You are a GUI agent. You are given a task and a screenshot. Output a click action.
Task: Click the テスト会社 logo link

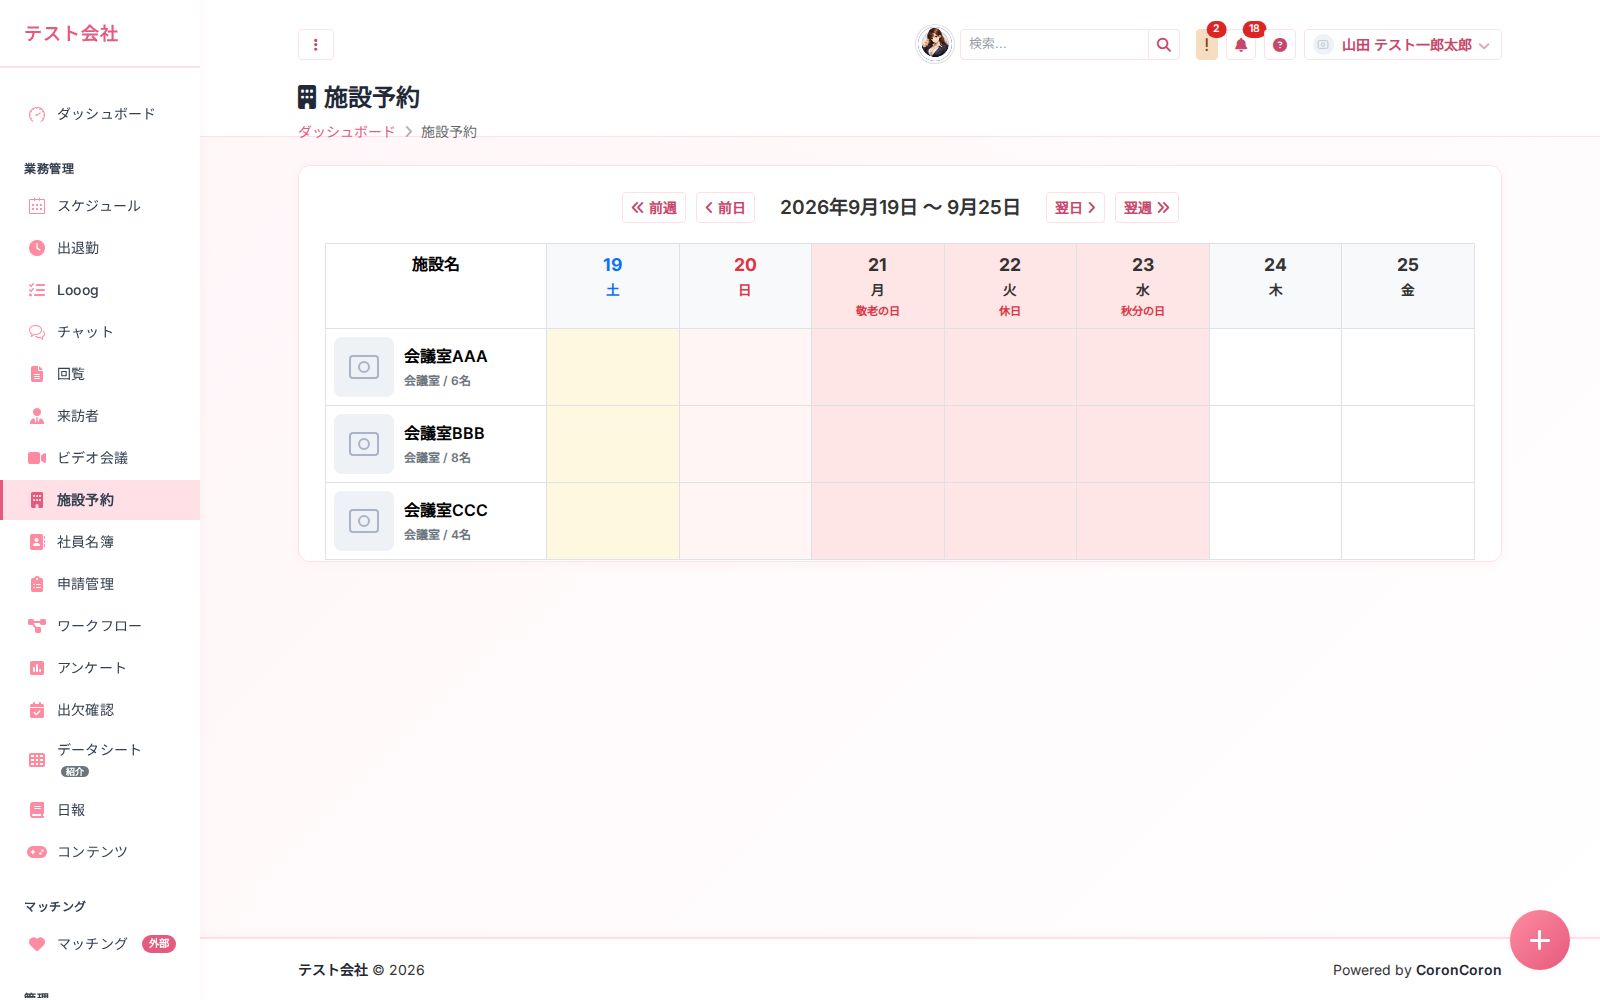click(x=71, y=34)
